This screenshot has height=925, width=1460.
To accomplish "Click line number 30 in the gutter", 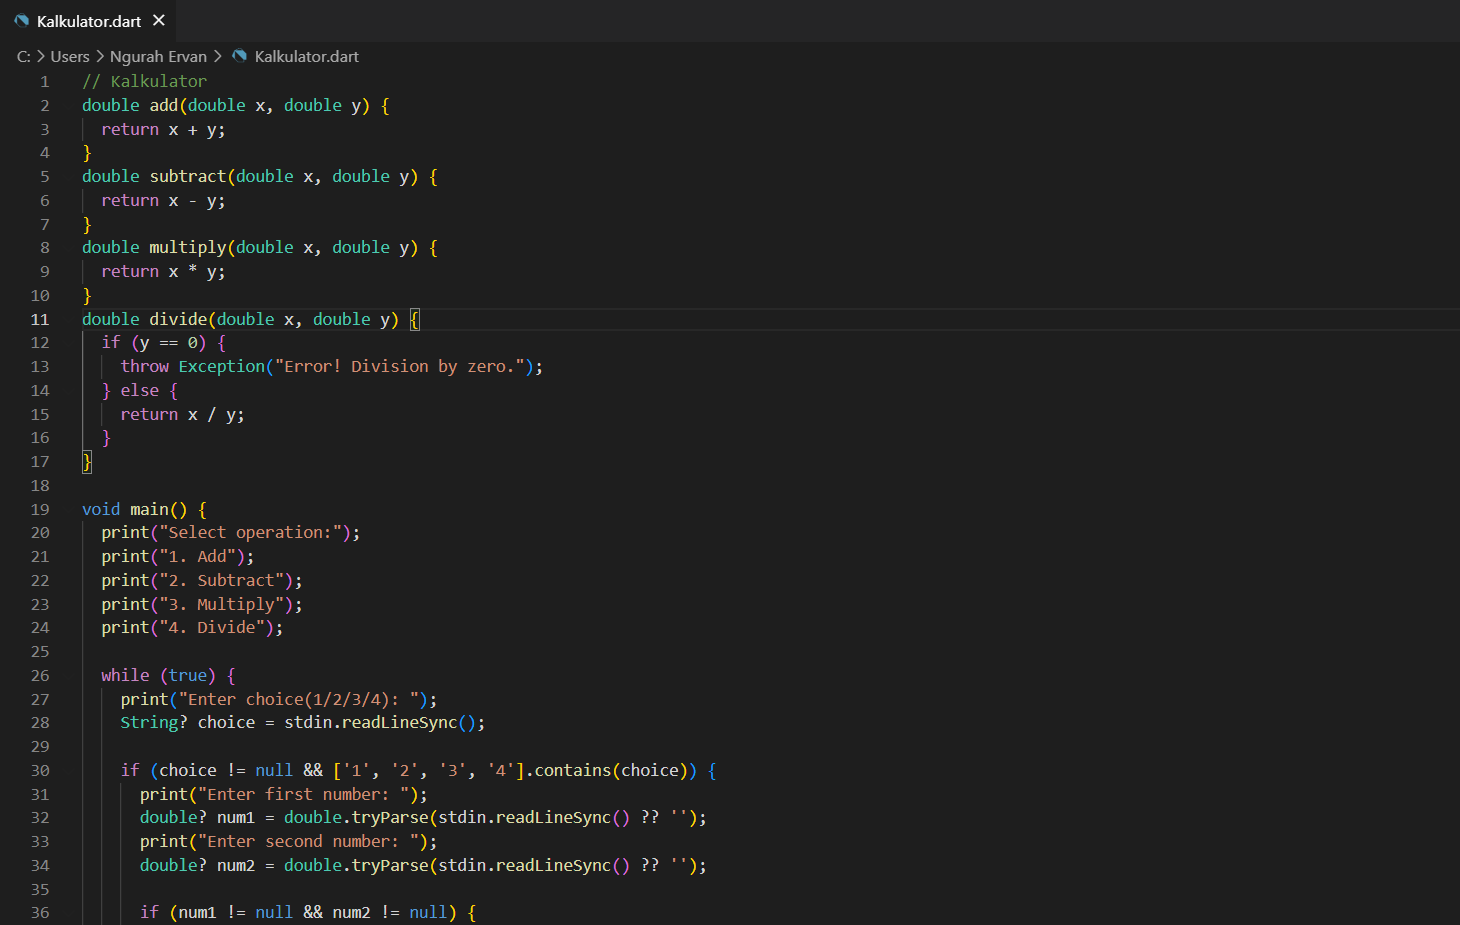I will pyautogui.click(x=40, y=770).
